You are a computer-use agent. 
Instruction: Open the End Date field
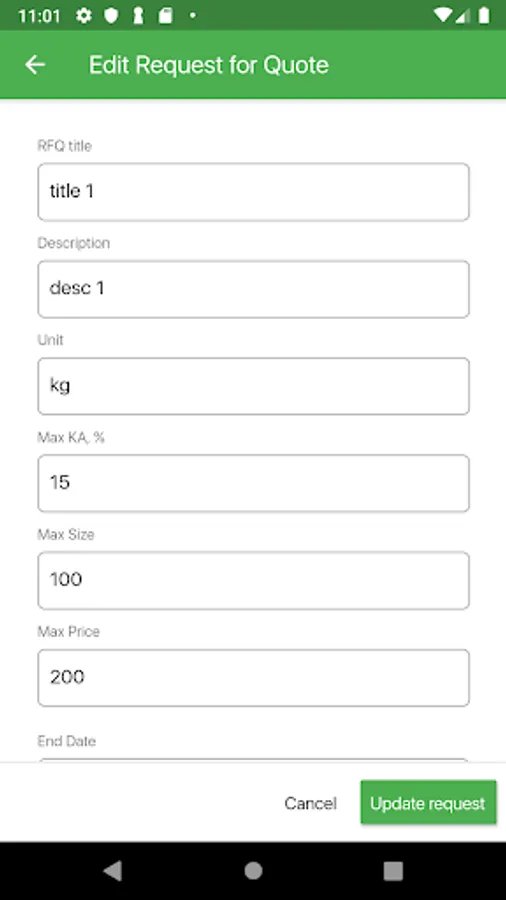[x=253, y=760]
